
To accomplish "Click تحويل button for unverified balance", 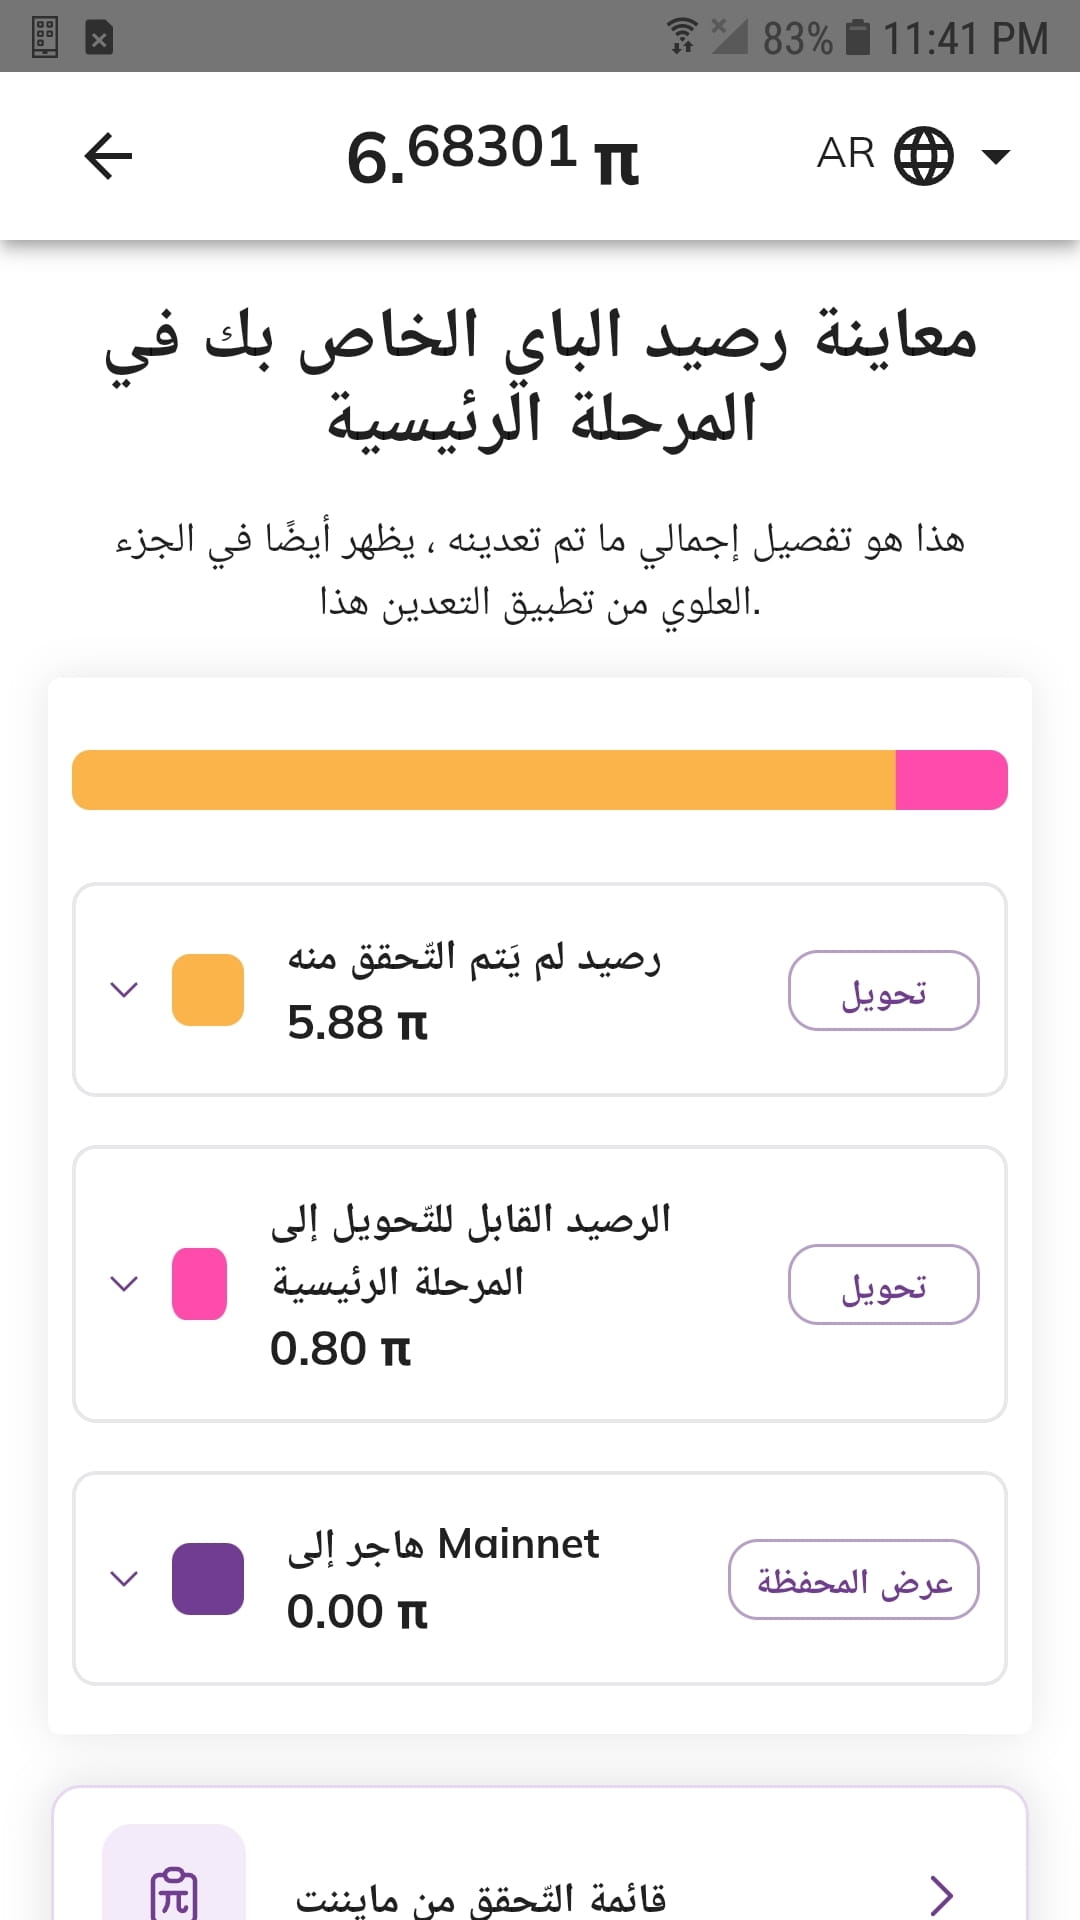I will coord(883,990).
